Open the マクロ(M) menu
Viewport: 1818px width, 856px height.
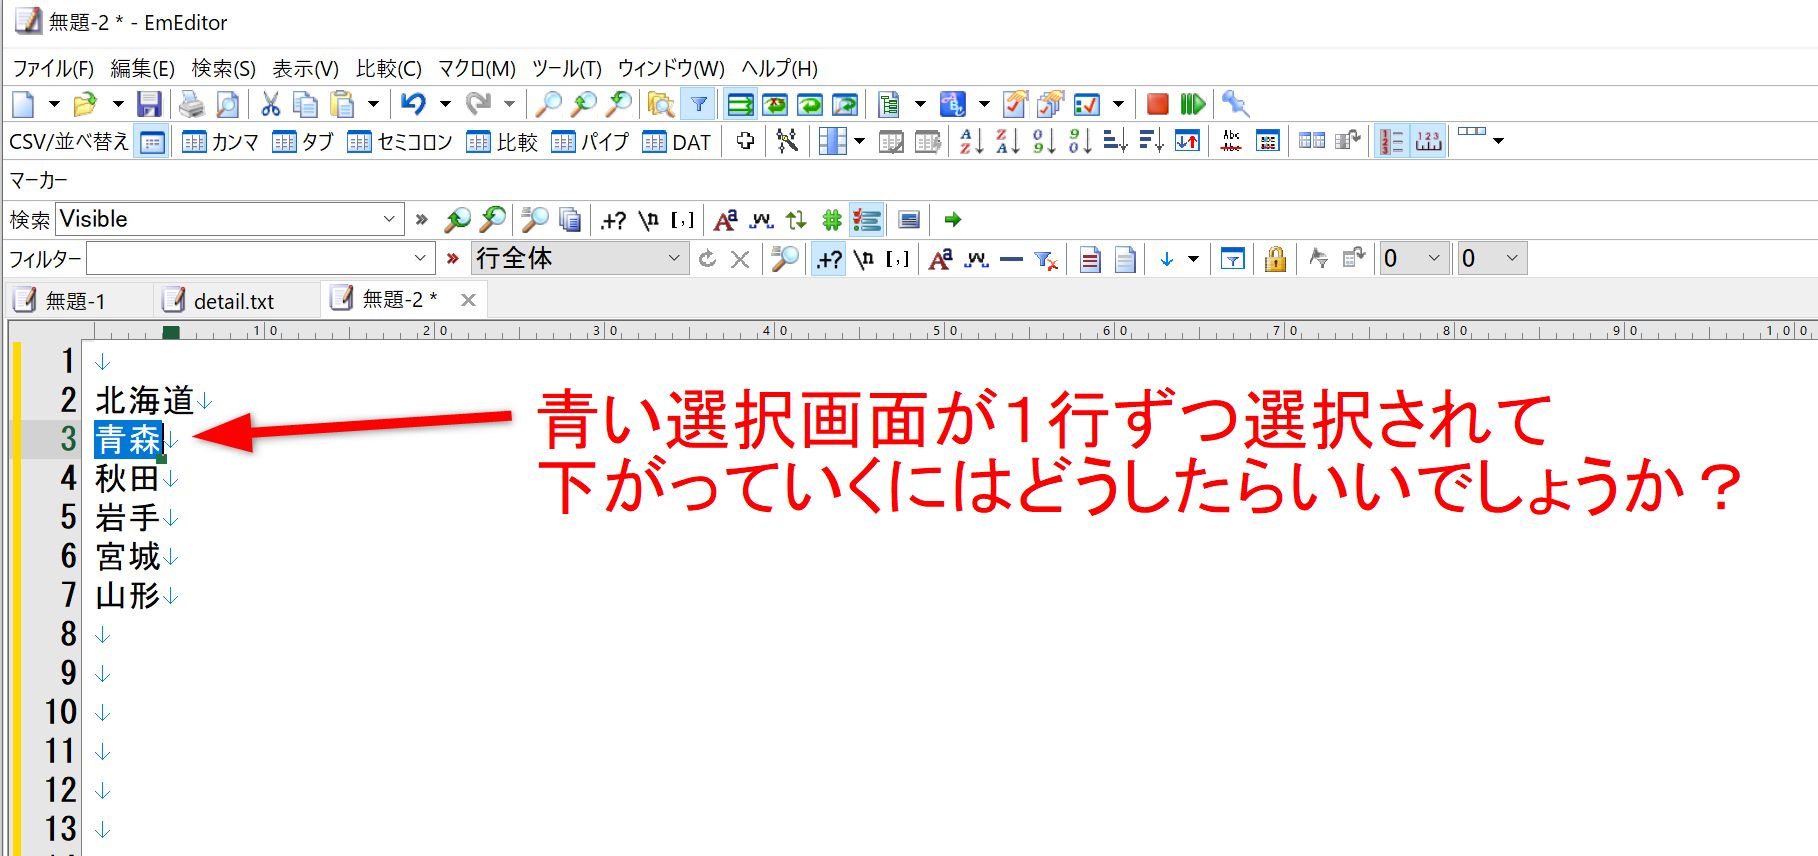(x=477, y=68)
